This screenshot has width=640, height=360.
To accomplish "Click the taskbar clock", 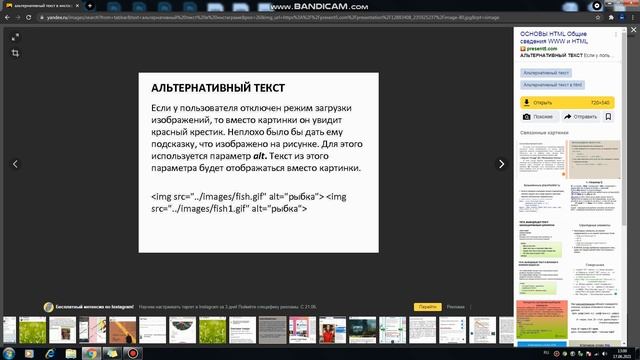I will click(x=622, y=353).
